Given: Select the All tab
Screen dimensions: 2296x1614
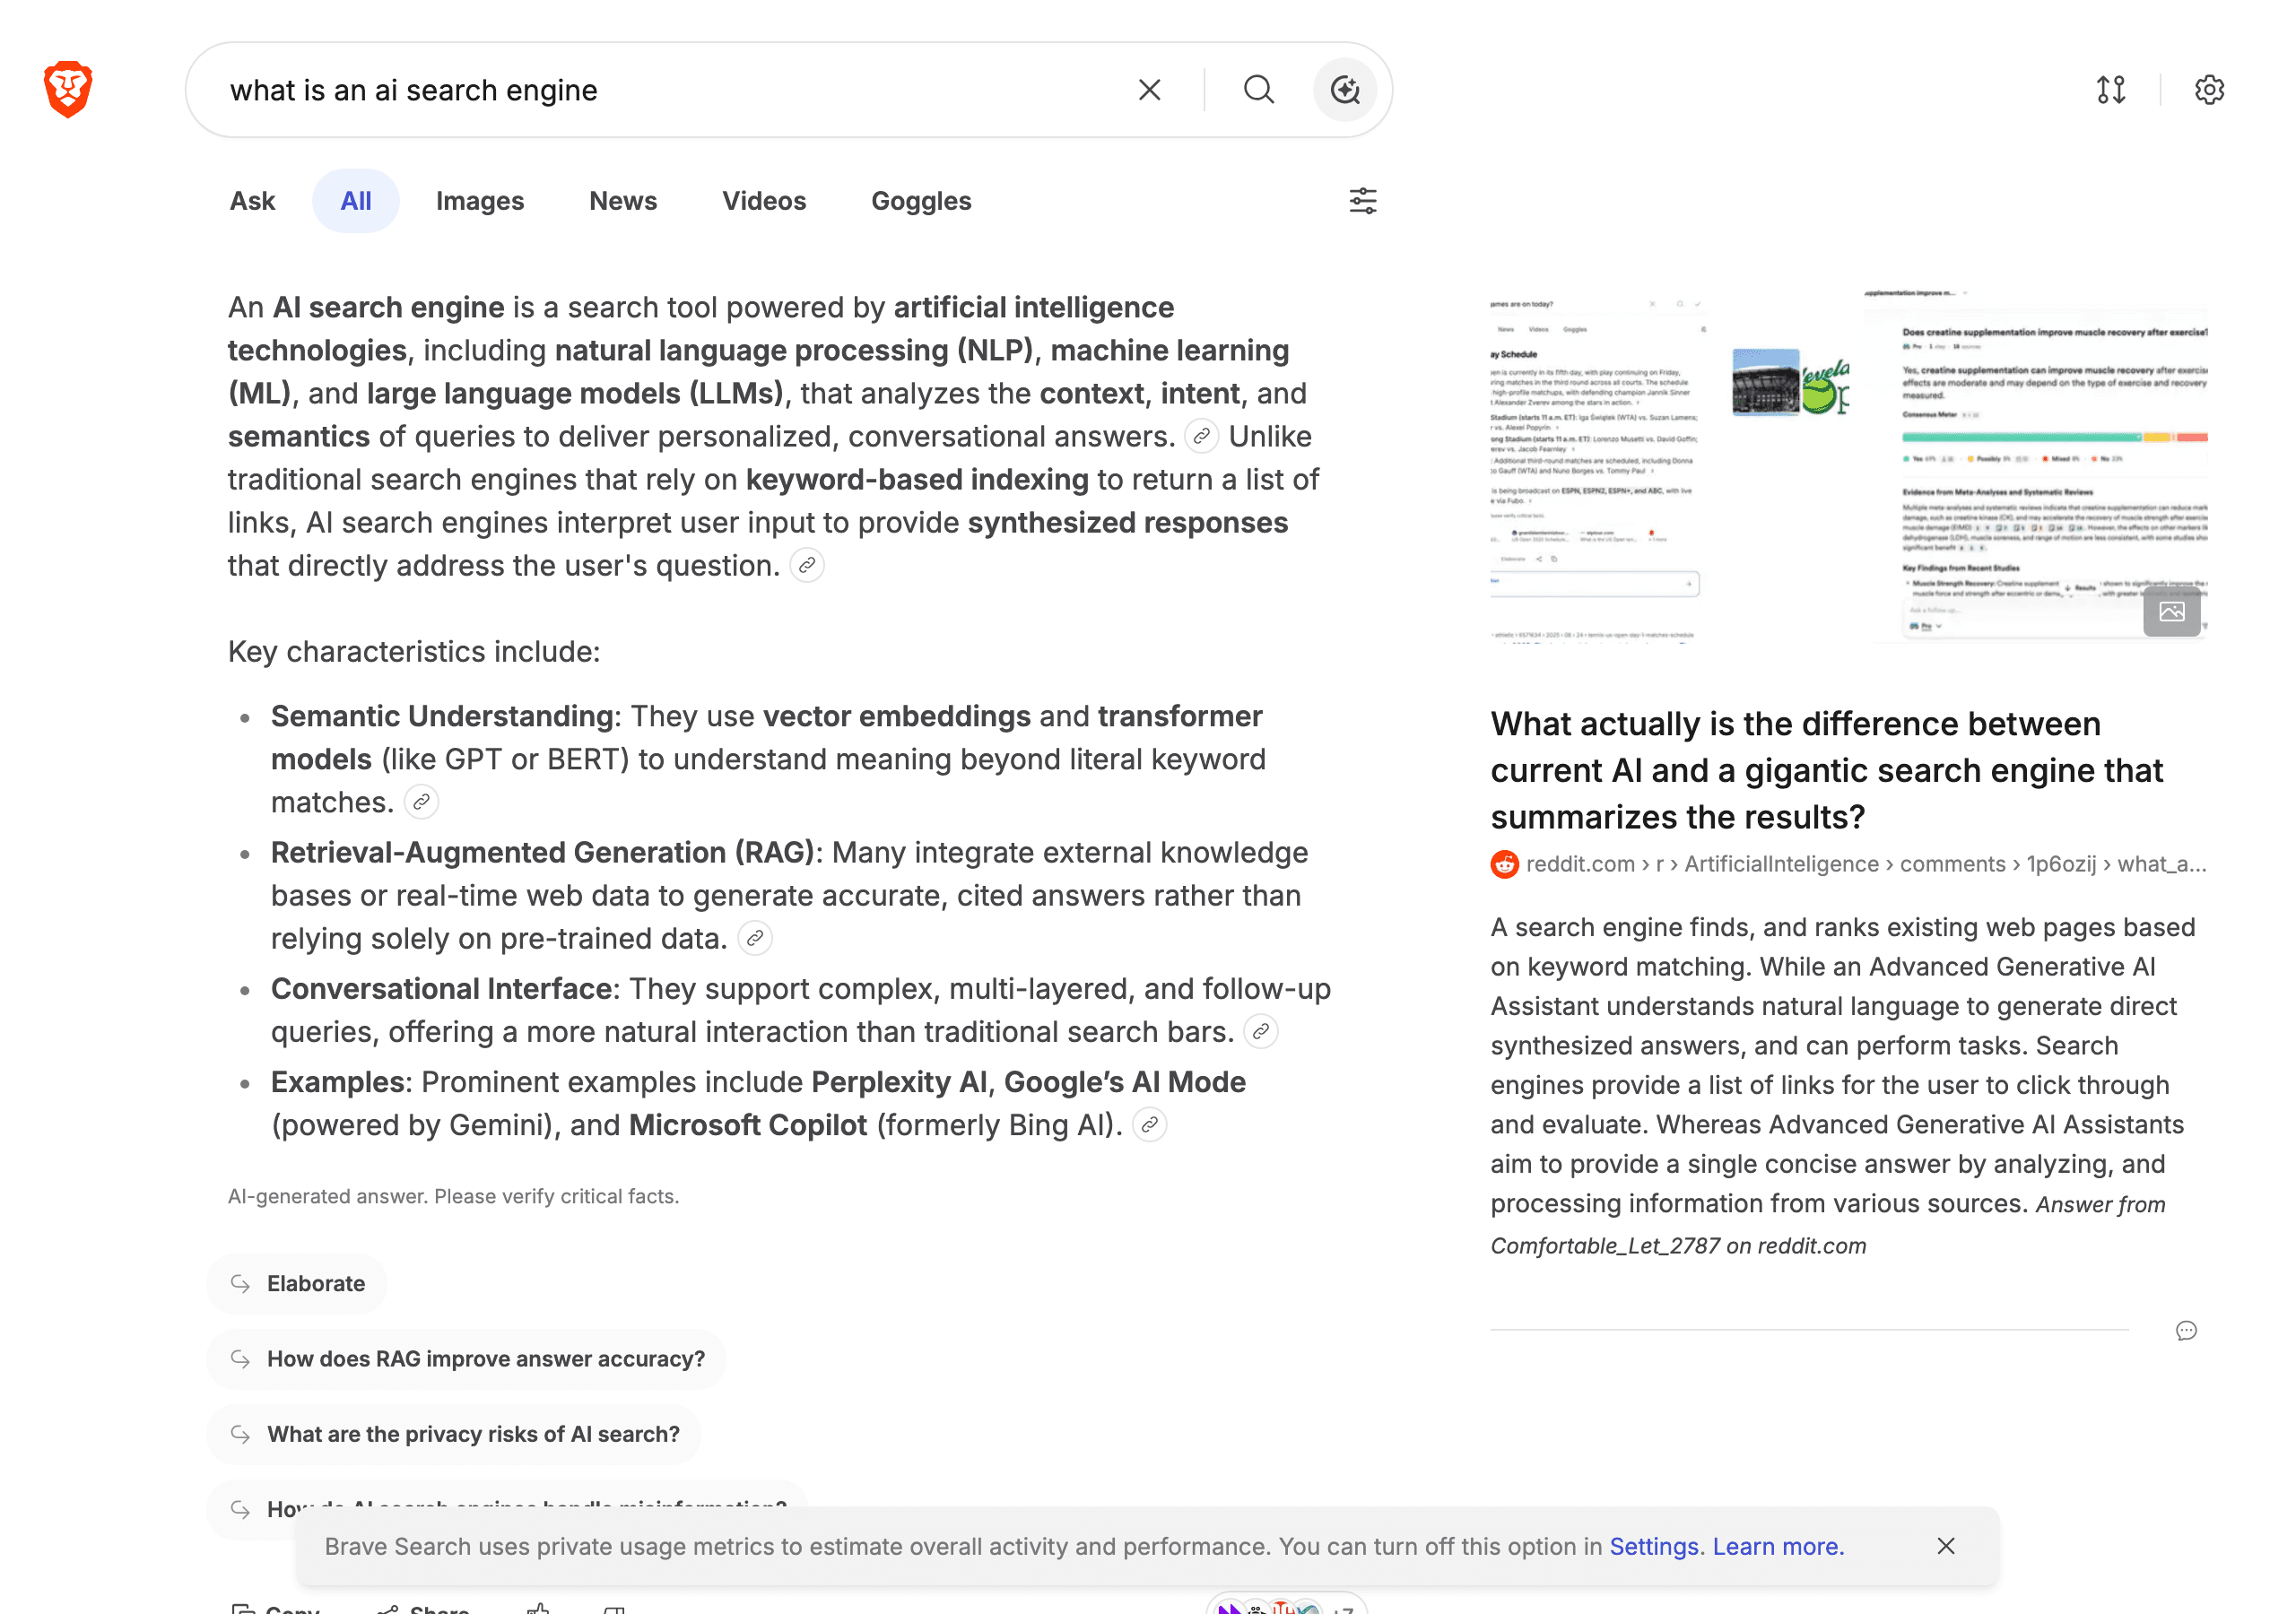Looking at the screenshot, I should click(x=356, y=201).
